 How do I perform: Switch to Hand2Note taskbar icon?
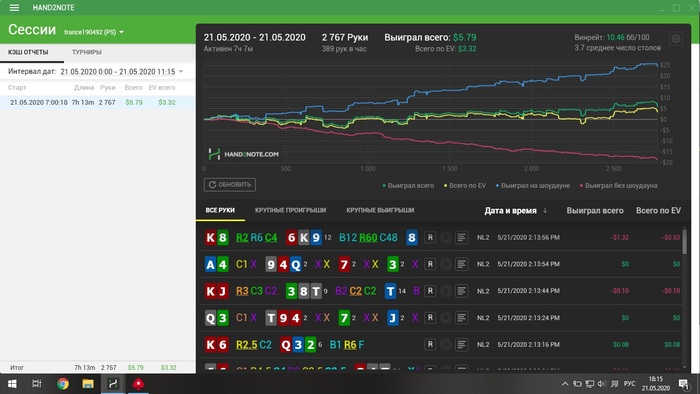click(113, 384)
